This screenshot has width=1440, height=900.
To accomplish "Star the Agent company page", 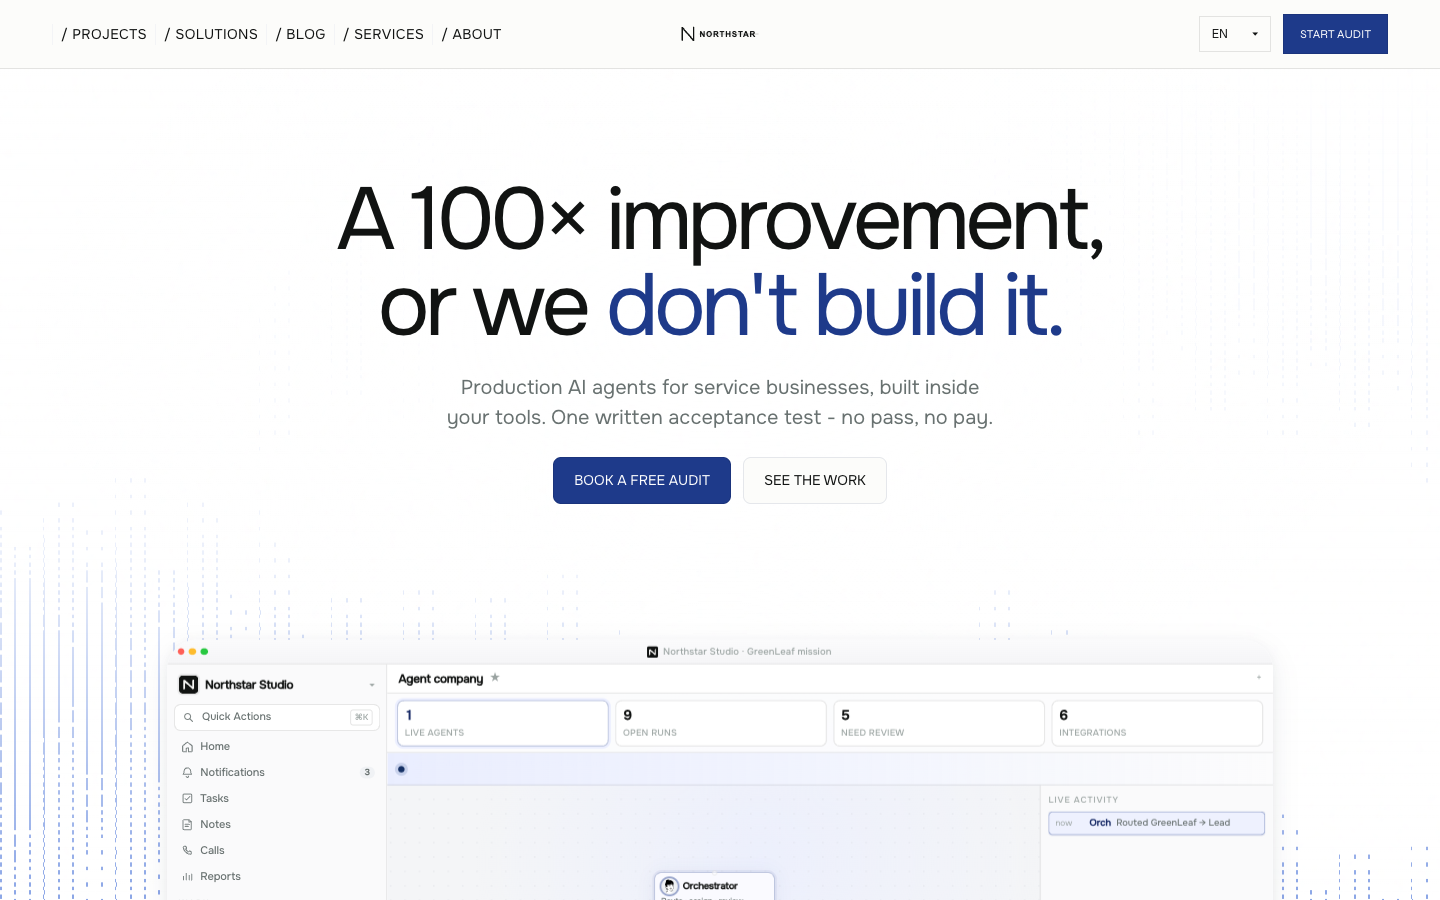I will point(495,678).
